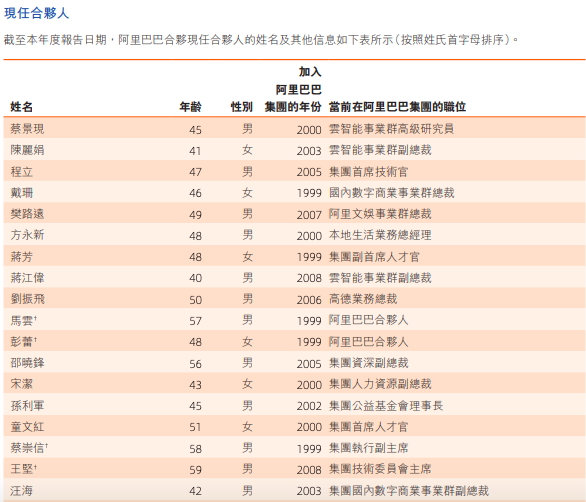Click the name 馬雲 with footnote mark
This screenshot has height=502, width=586.
pos(24,320)
